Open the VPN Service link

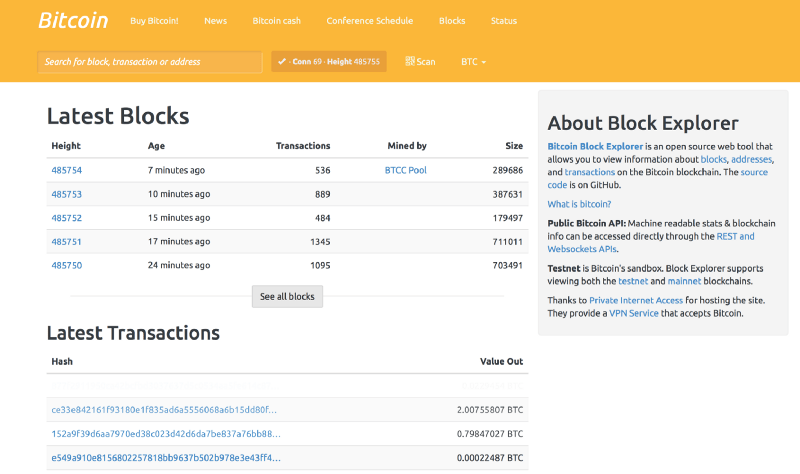634,313
